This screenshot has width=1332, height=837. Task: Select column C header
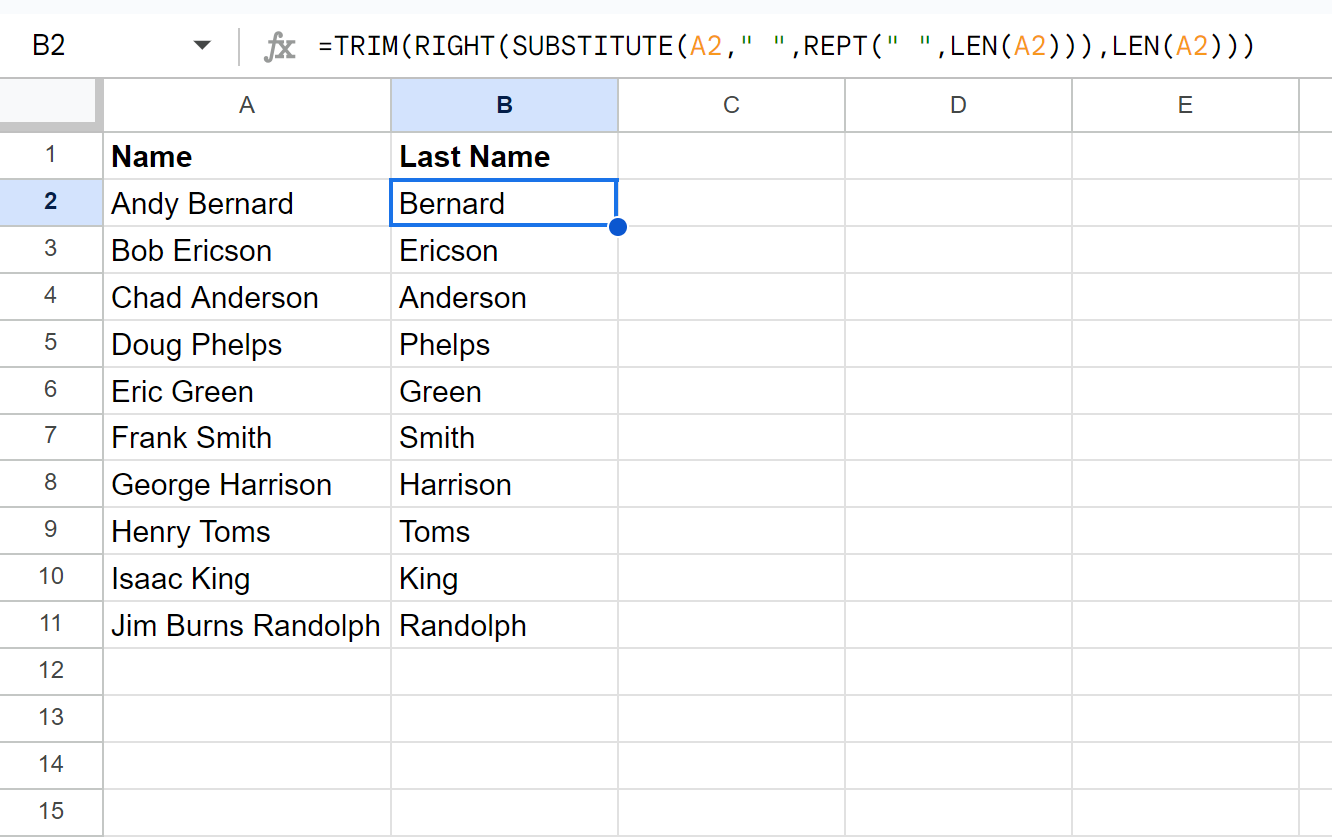[x=731, y=105]
